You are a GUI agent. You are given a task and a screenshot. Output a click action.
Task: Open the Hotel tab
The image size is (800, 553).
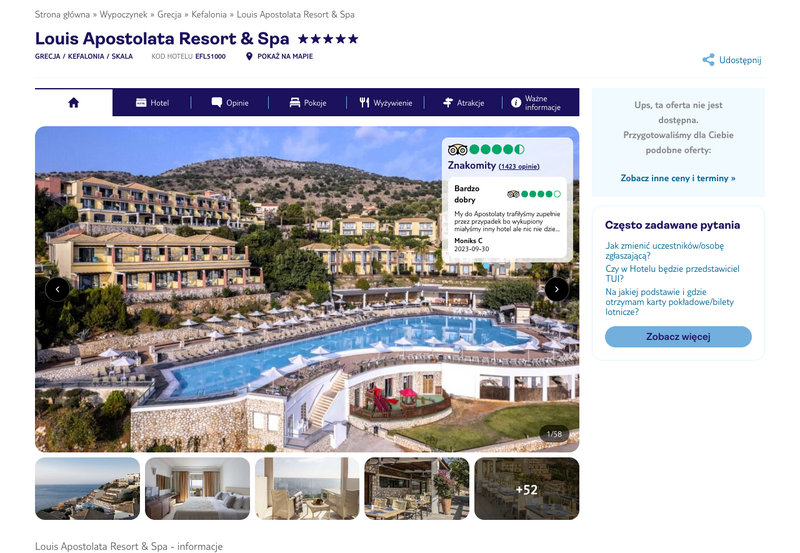pyautogui.click(x=152, y=103)
